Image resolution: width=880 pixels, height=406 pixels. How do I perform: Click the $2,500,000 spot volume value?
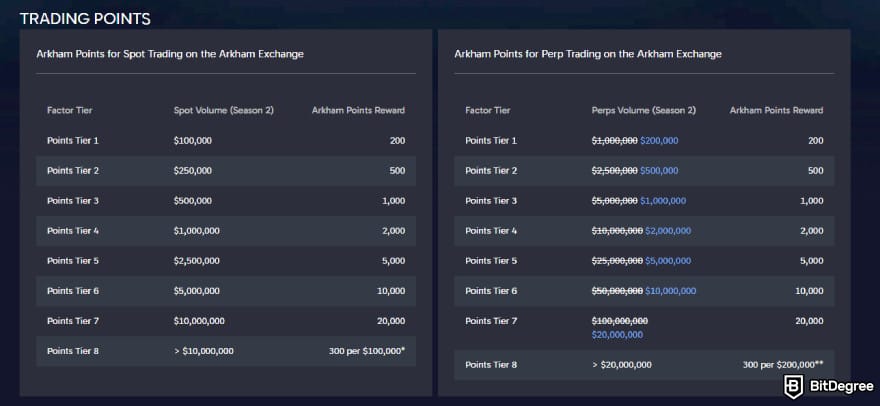pos(197,261)
